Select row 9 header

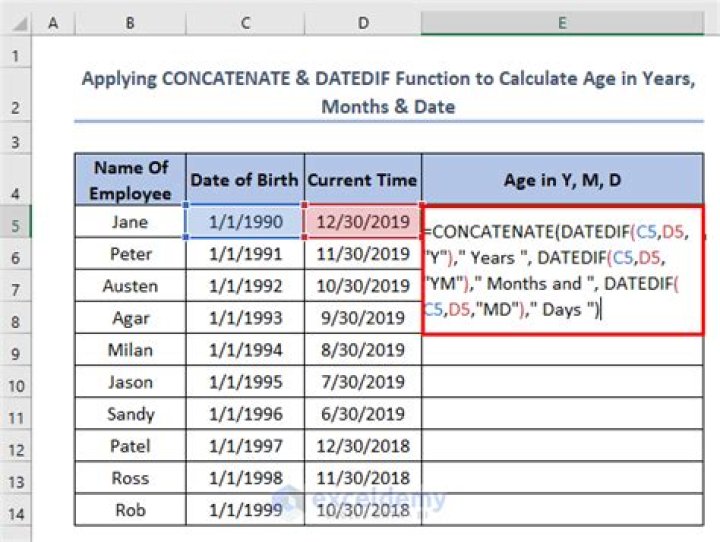pyautogui.click(x=16, y=350)
